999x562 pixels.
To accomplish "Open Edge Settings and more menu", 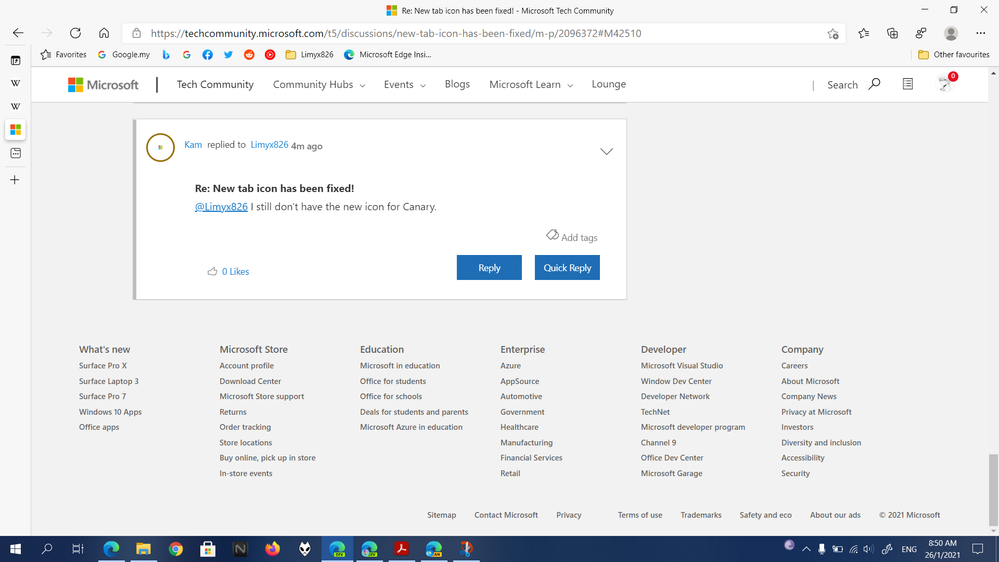I will (981, 33).
